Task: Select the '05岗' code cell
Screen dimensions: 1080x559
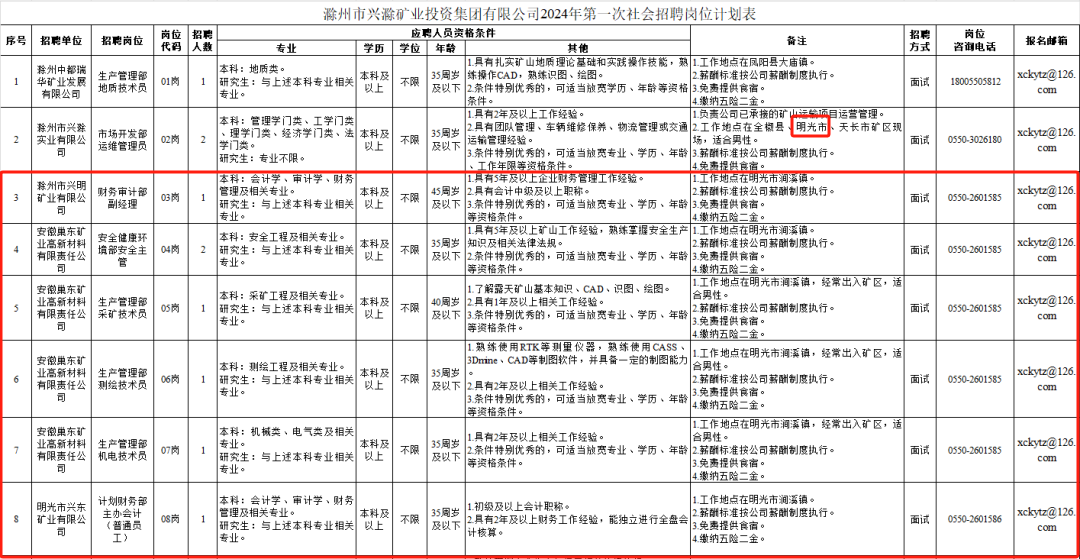Action: [x=170, y=308]
